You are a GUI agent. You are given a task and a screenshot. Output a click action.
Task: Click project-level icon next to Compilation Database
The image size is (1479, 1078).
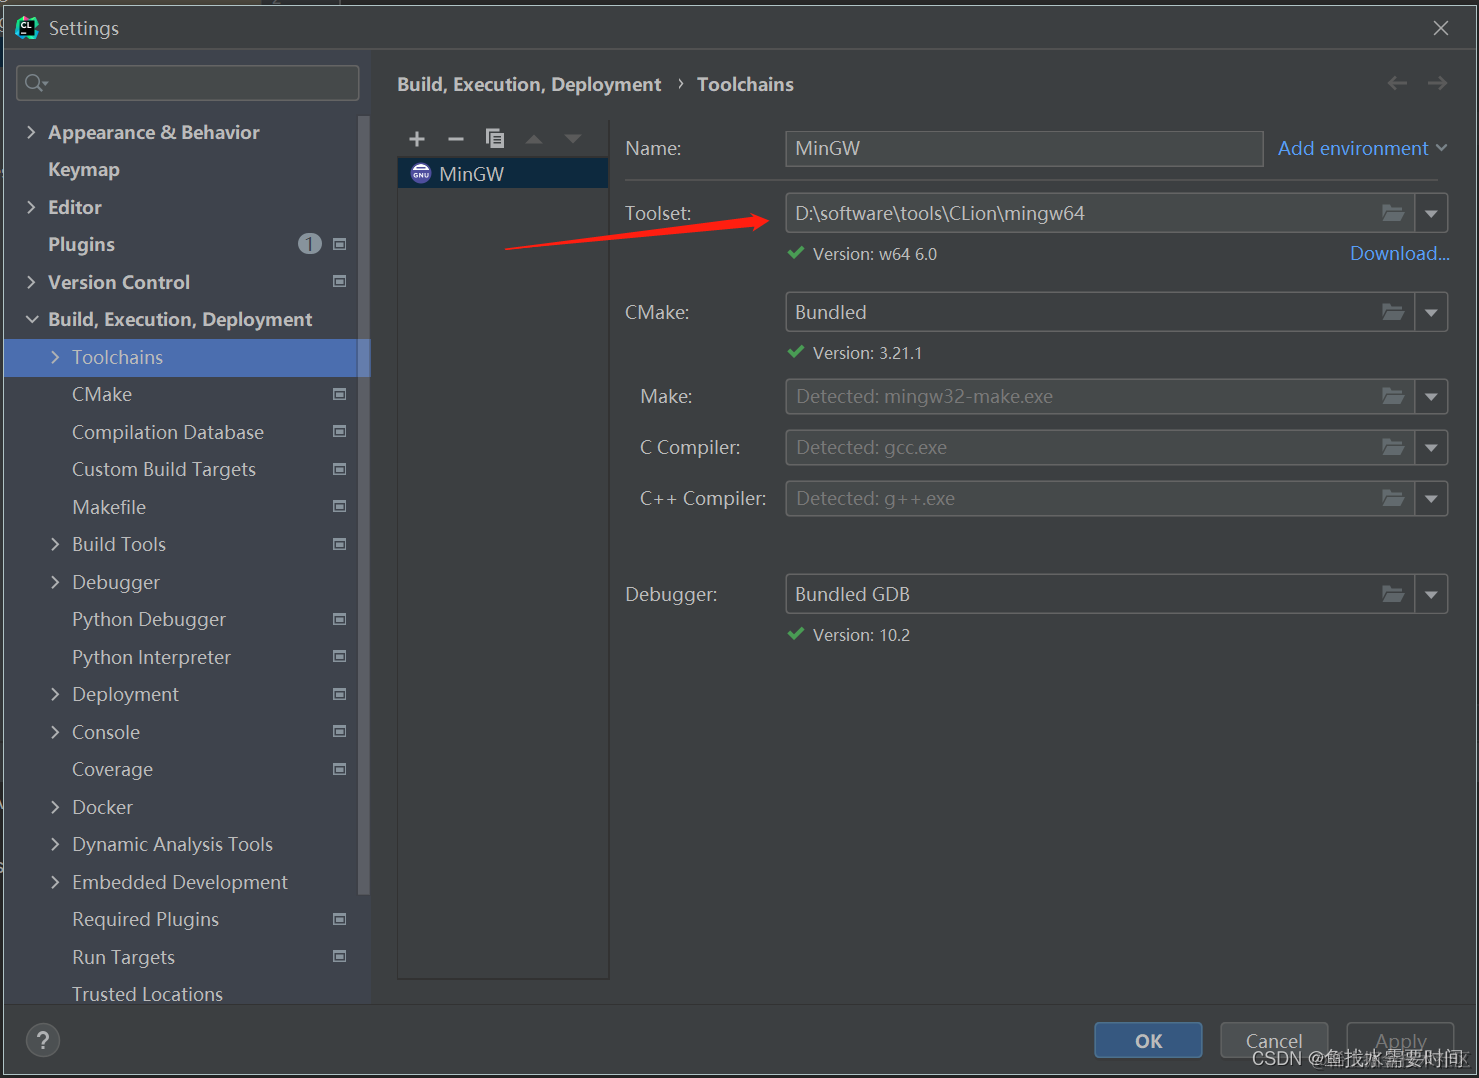click(x=339, y=432)
